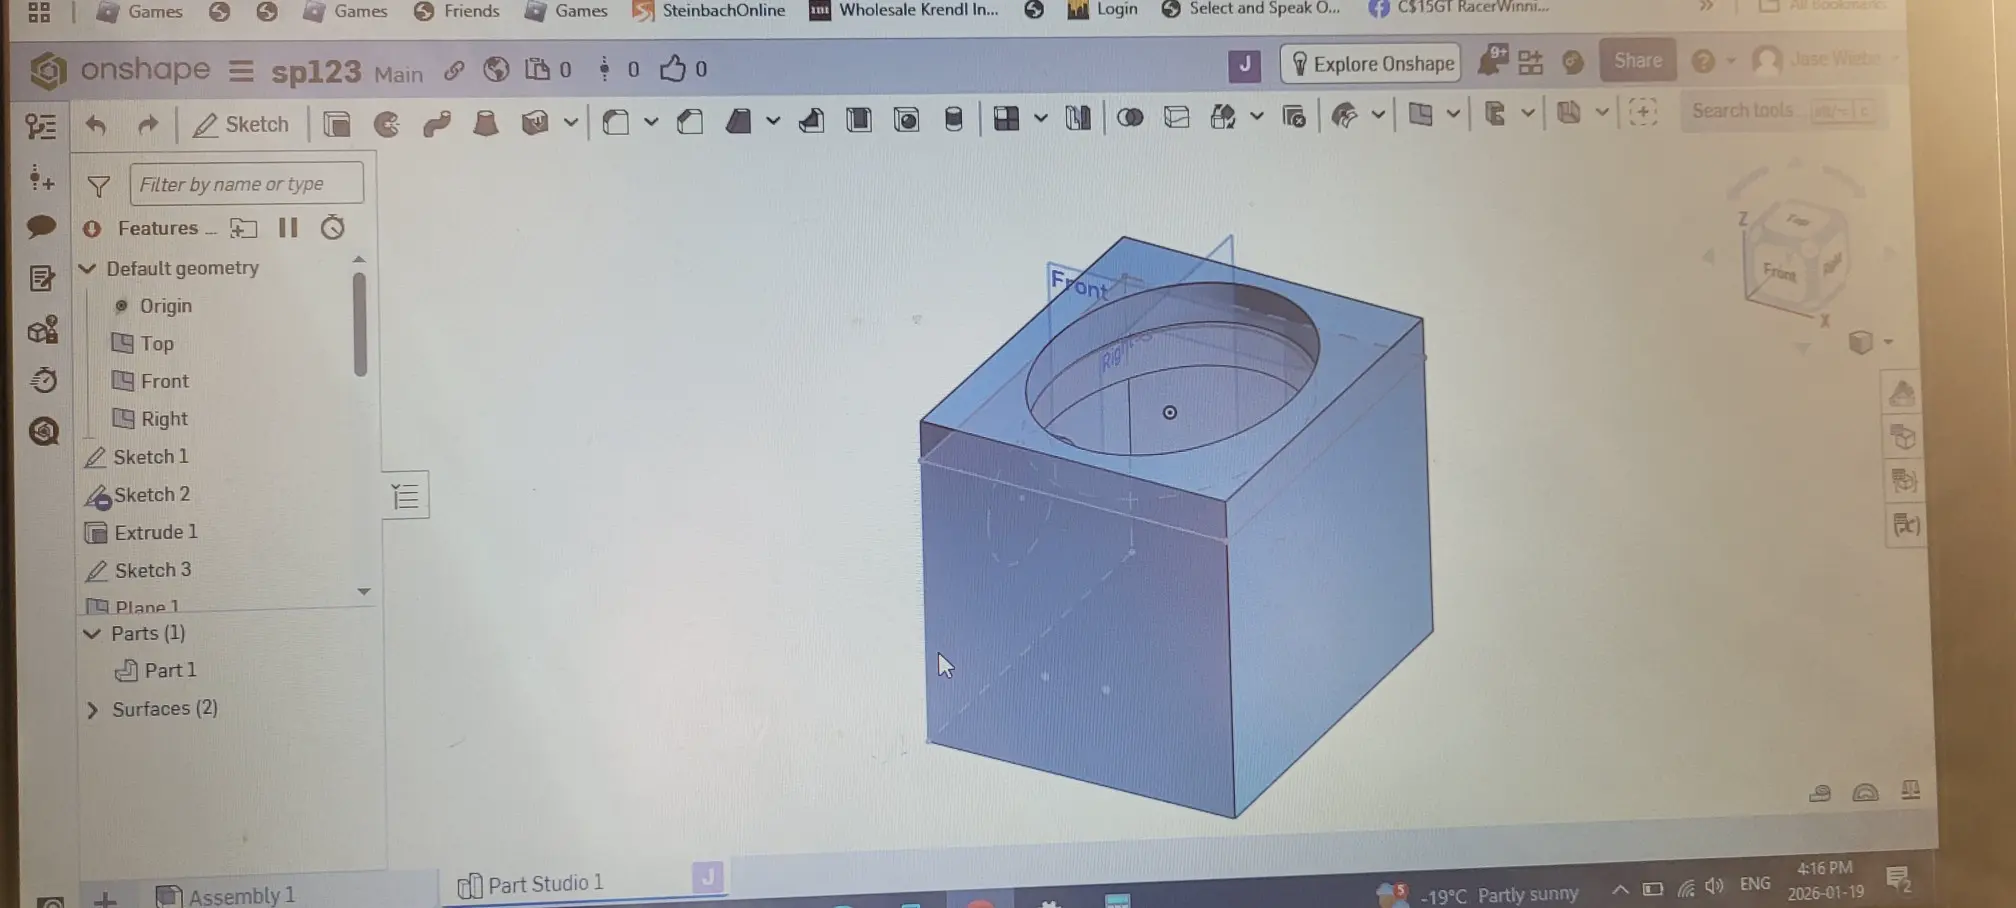Viewport: 2016px width, 908px height.
Task: Click the Front face of the view cube
Action: (x=1779, y=271)
